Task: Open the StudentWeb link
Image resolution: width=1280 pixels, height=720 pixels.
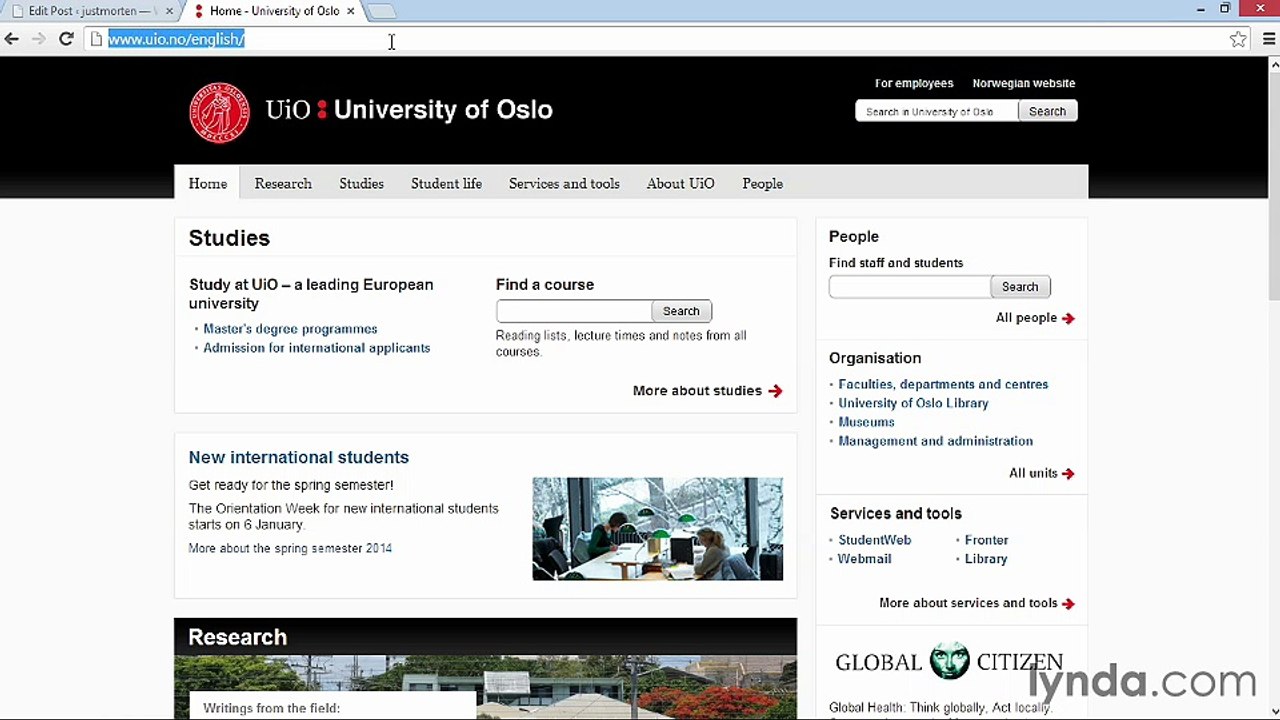Action: click(874, 540)
